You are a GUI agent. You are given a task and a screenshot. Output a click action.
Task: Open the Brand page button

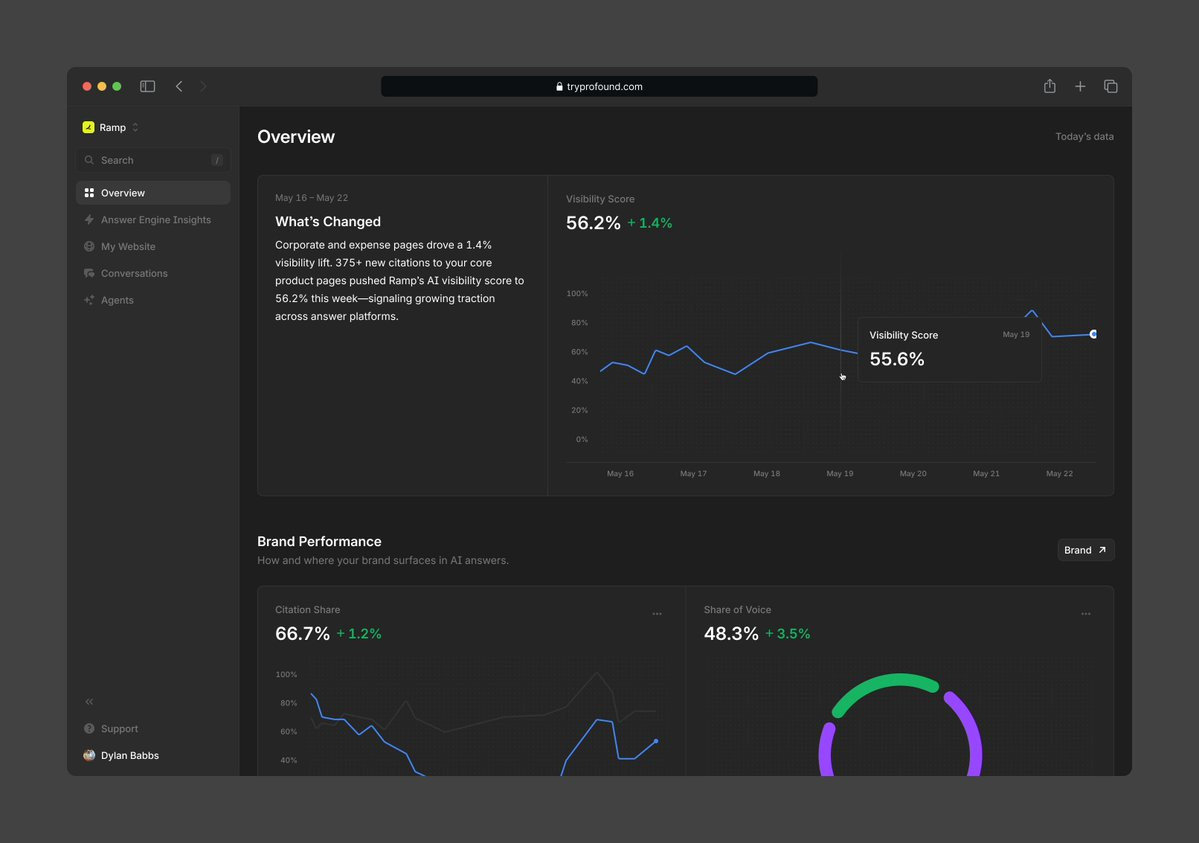pyautogui.click(x=1085, y=550)
